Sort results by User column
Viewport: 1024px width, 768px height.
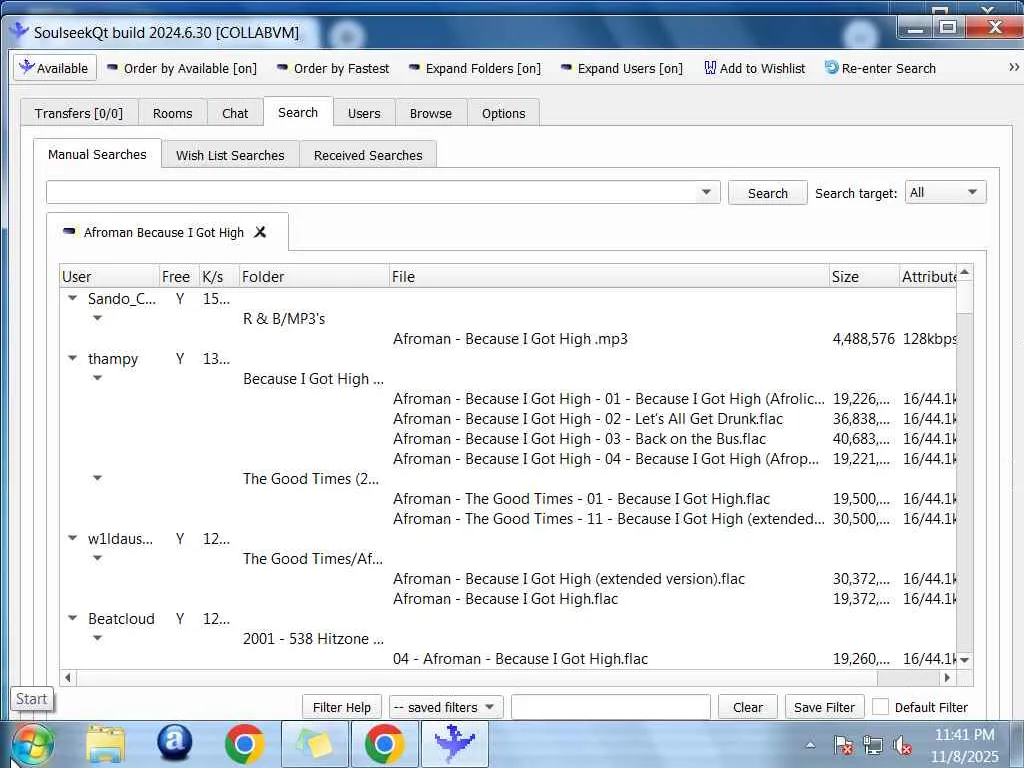pyautogui.click(x=109, y=276)
